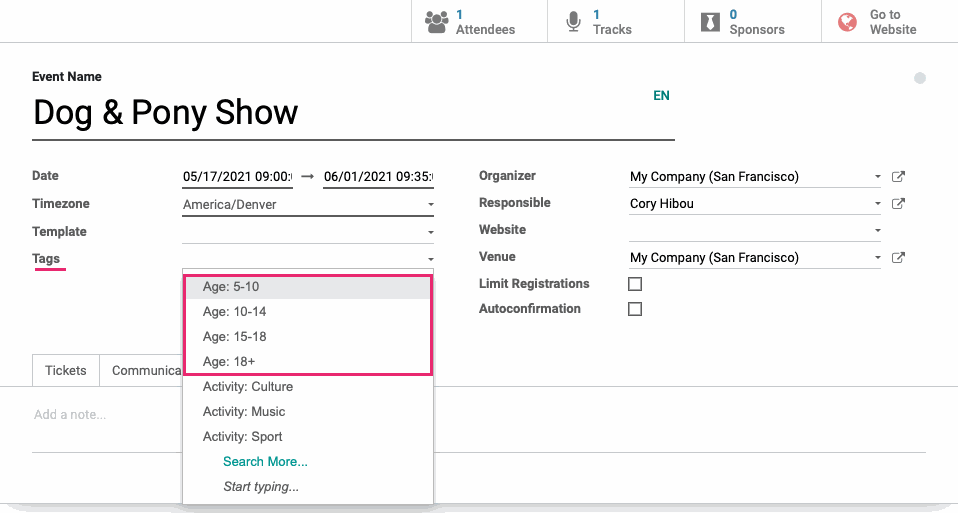This screenshot has width=958, height=513.
Task: Open Organizer external link icon
Action: pos(898,176)
